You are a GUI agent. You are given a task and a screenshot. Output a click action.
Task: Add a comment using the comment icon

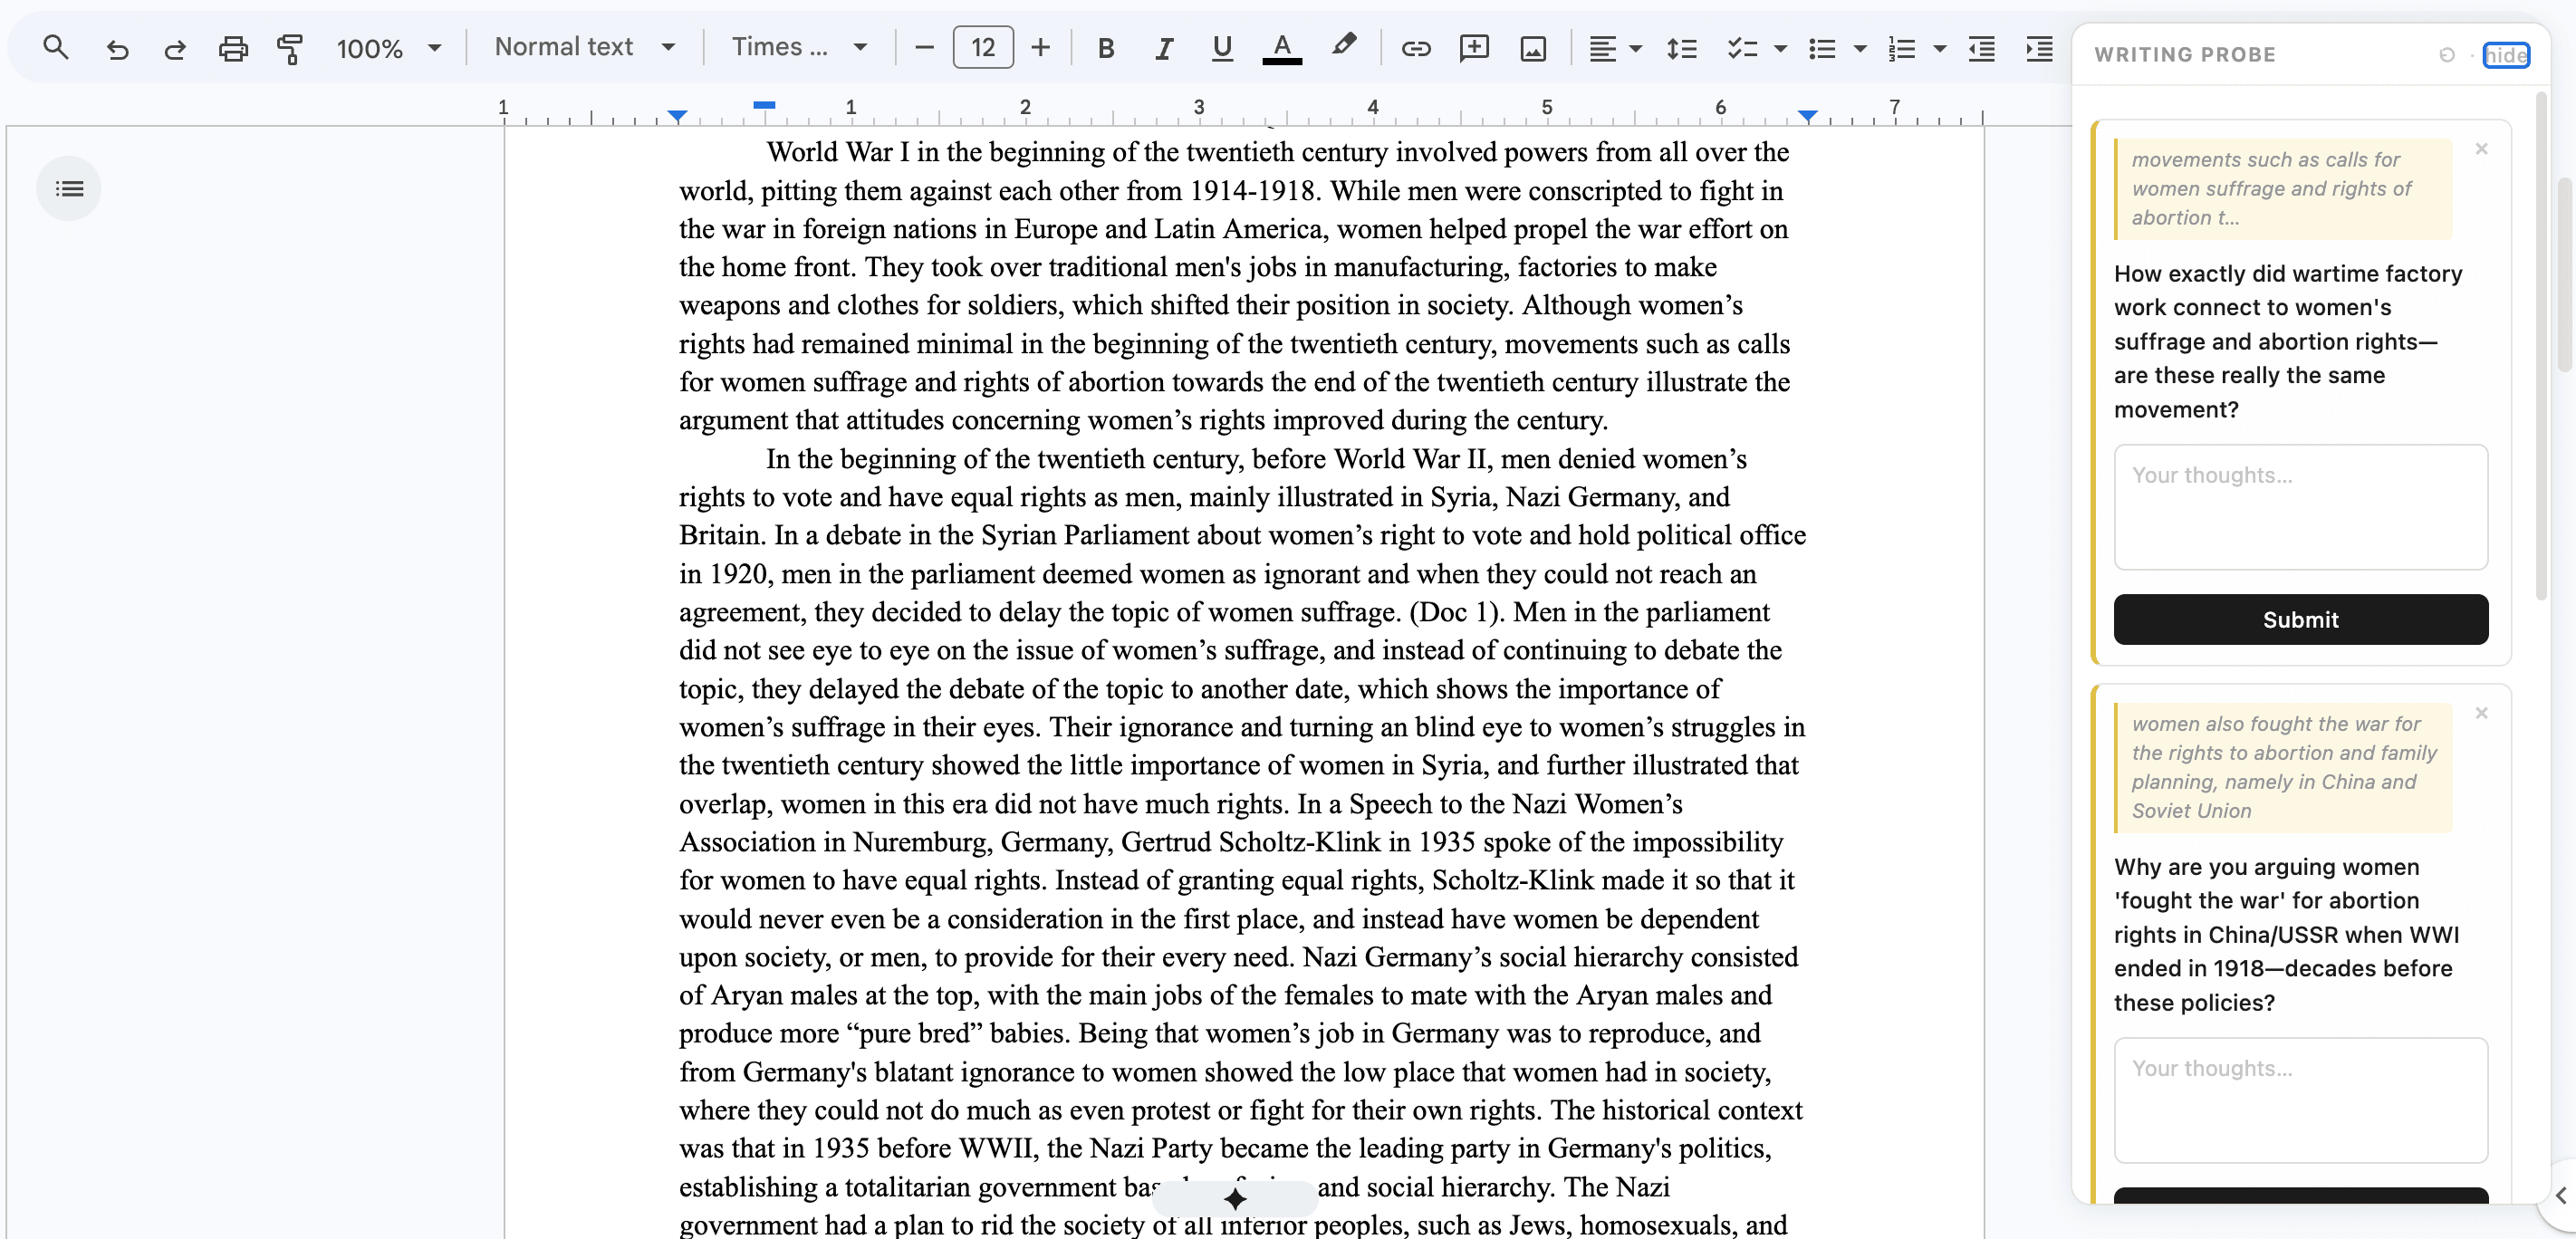[x=1474, y=47]
